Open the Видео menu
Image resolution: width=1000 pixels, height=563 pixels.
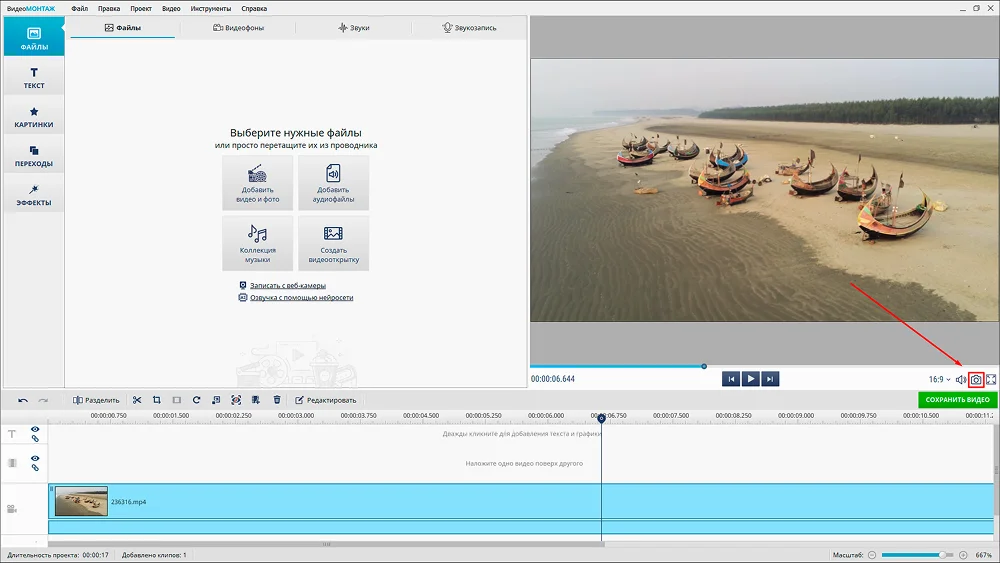click(171, 8)
